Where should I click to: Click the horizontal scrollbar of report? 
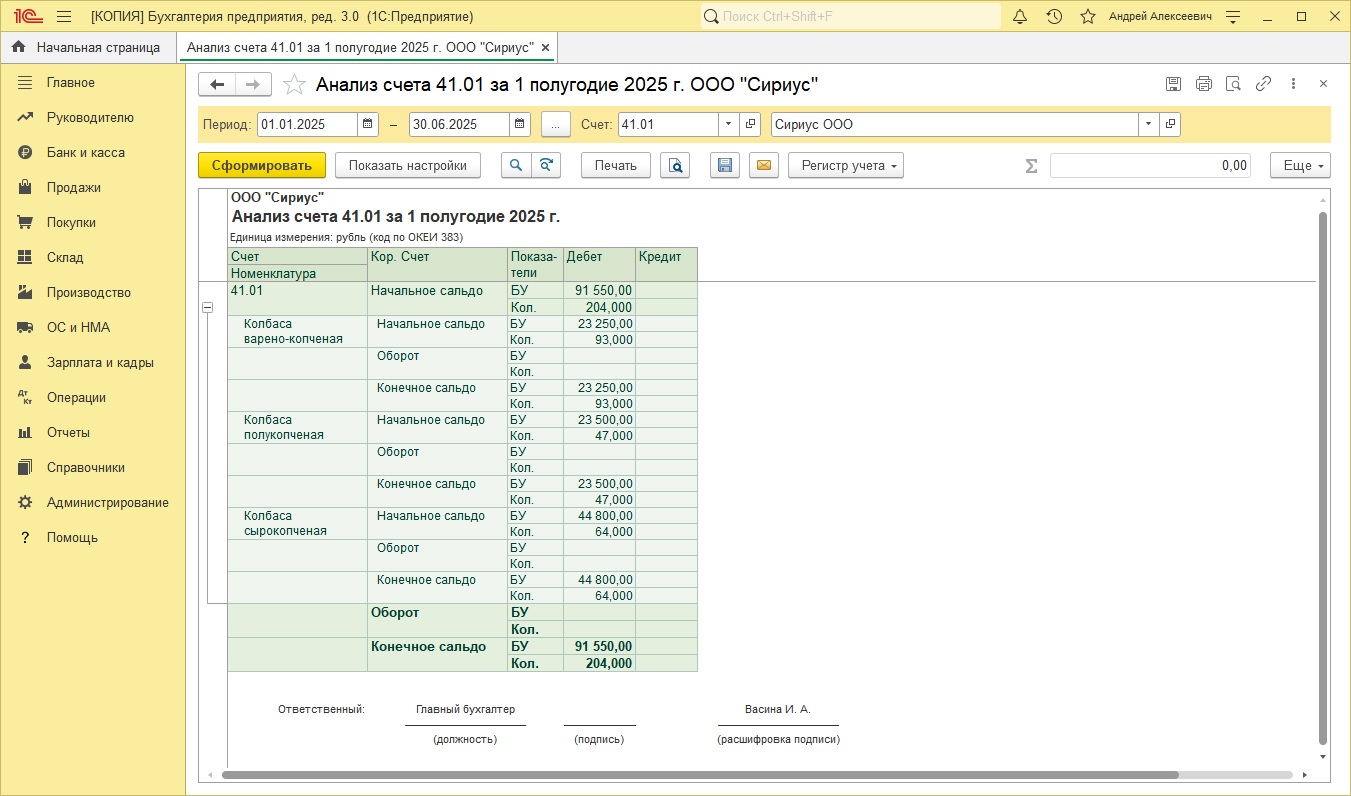coord(700,775)
